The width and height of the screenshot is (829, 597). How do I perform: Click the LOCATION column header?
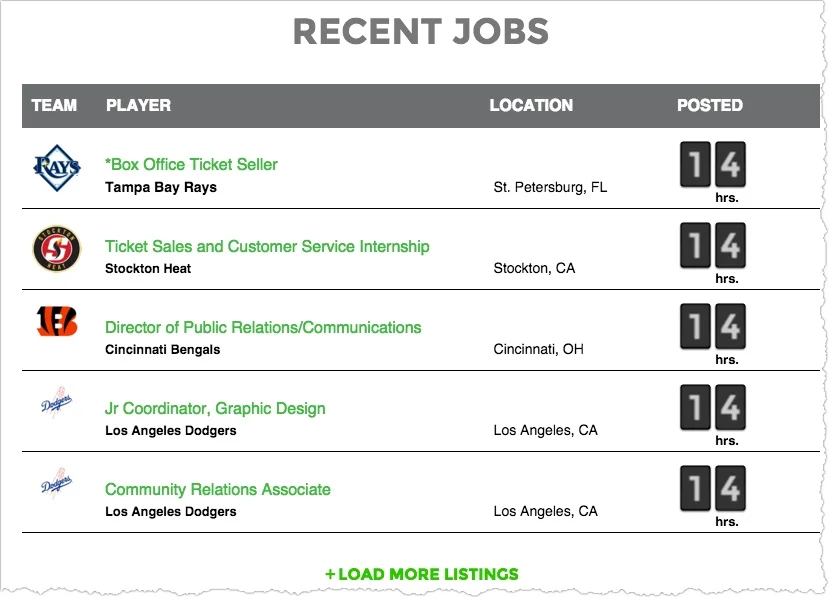click(531, 105)
